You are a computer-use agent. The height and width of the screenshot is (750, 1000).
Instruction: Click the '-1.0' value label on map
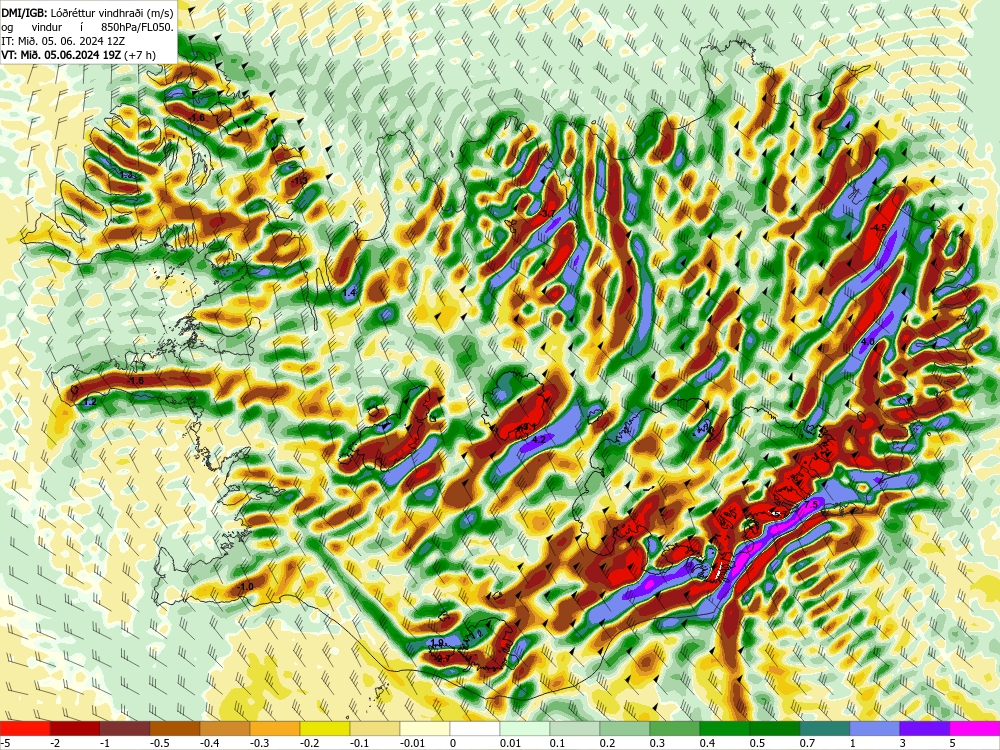click(245, 586)
